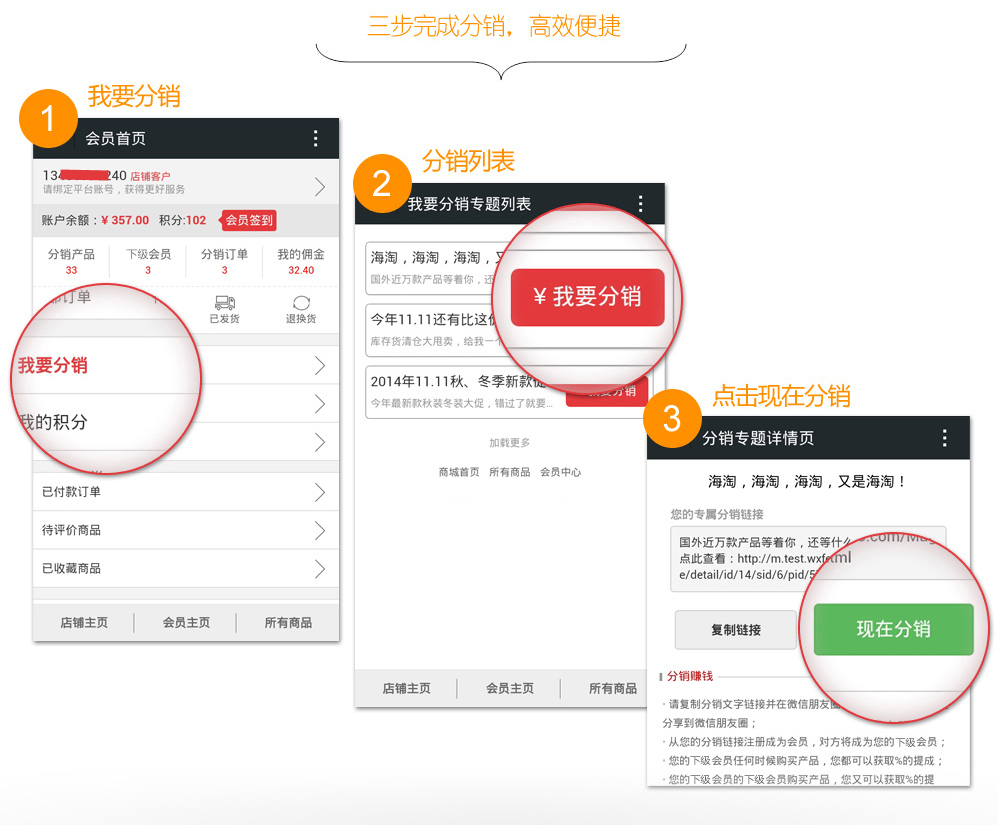The height and width of the screenshot is (825, 1000).
Task: Tap the red 会员签到 badge
Action: click(248, 220)
